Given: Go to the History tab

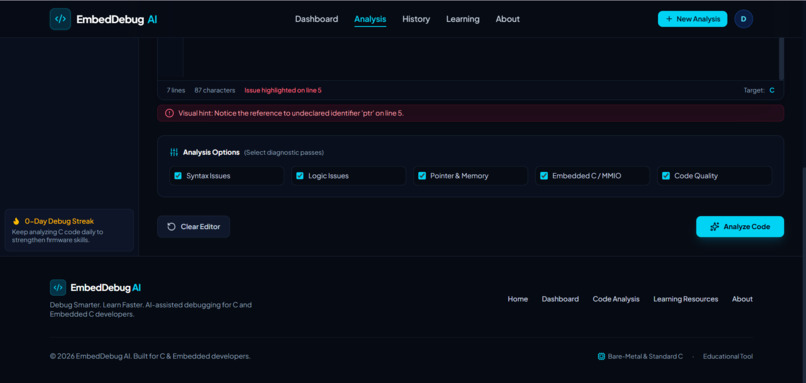Looking at the screenshot, I should pos(416,19).
